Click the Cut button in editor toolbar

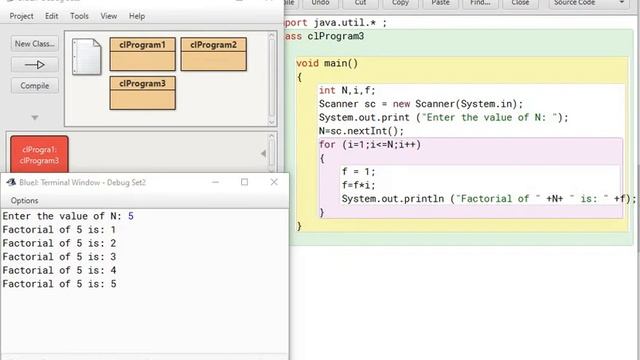pyautogui.click(x=360, y=3)
